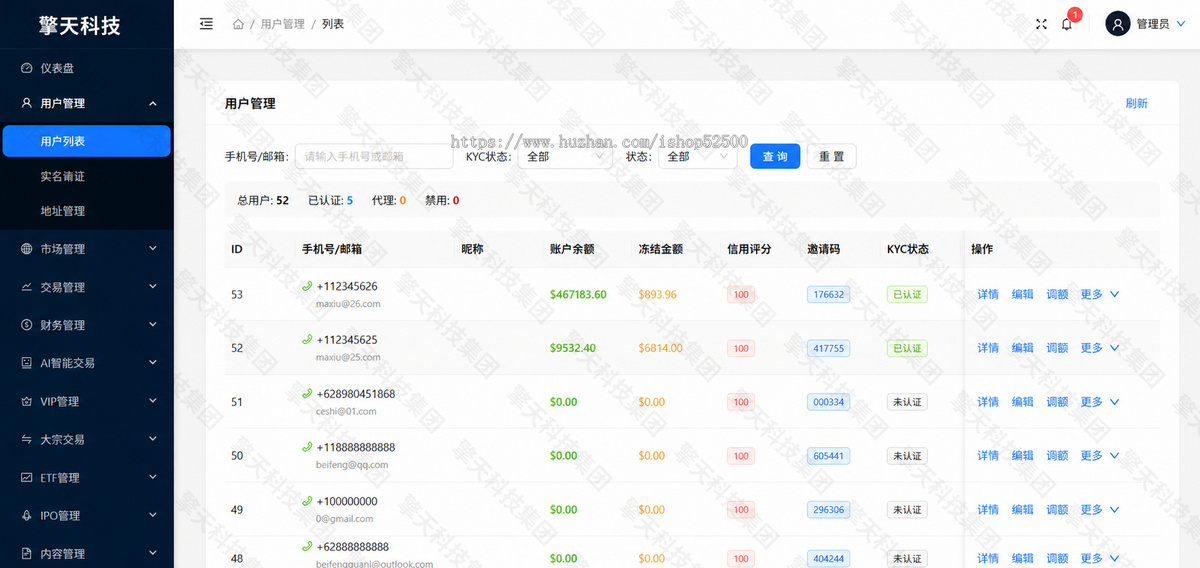The image size is (1200, 568).
Task: Open the KYC状态 filter dropdown
Action: pos(564,156)
